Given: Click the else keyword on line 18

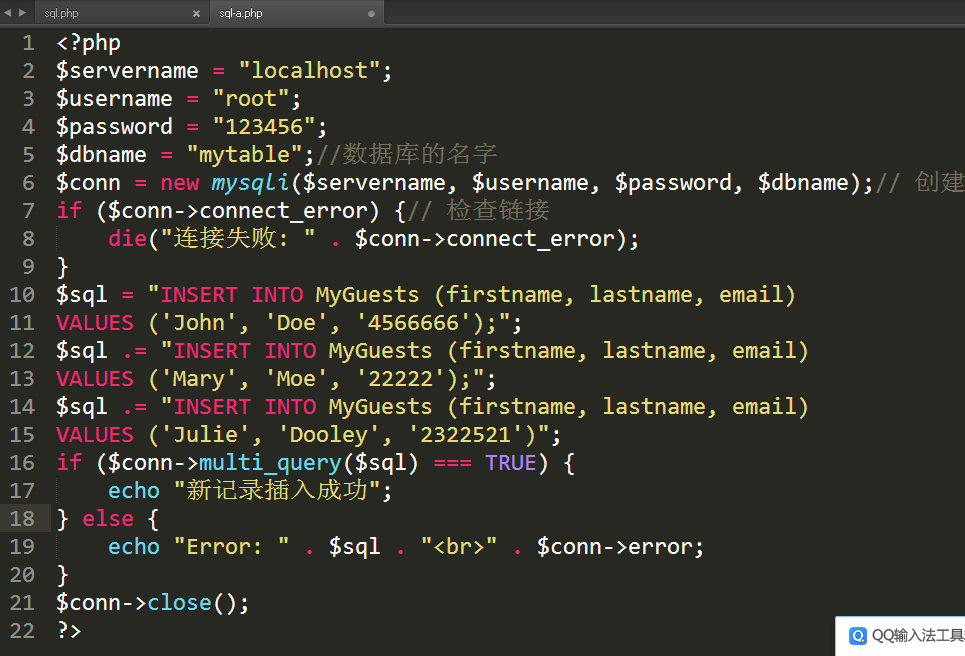Looking at the screenshot, I should pyautogui.click(x=108, y=519).
